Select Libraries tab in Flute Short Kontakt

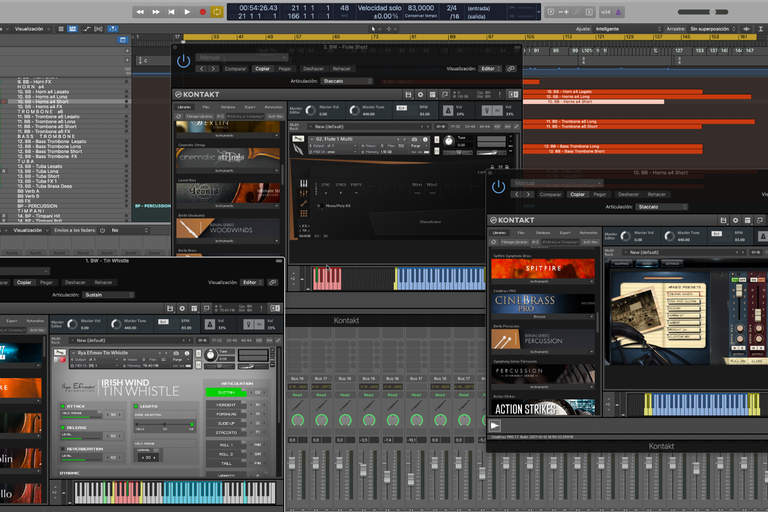tap(185, 107)
